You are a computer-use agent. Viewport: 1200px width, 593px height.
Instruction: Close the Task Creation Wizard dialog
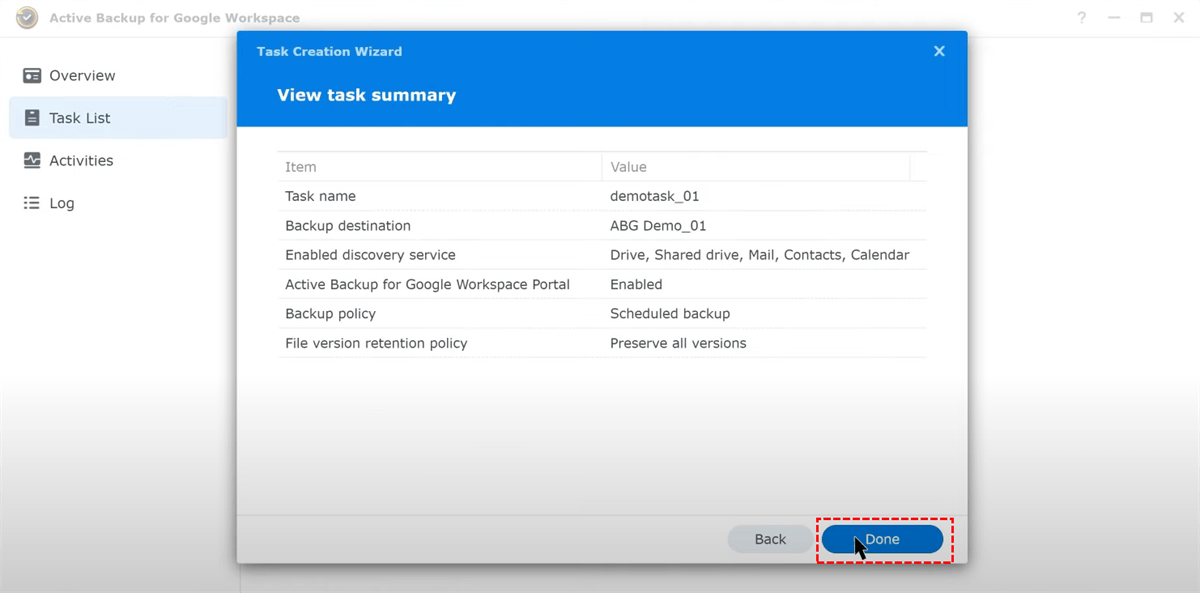[x=939, y=51]
